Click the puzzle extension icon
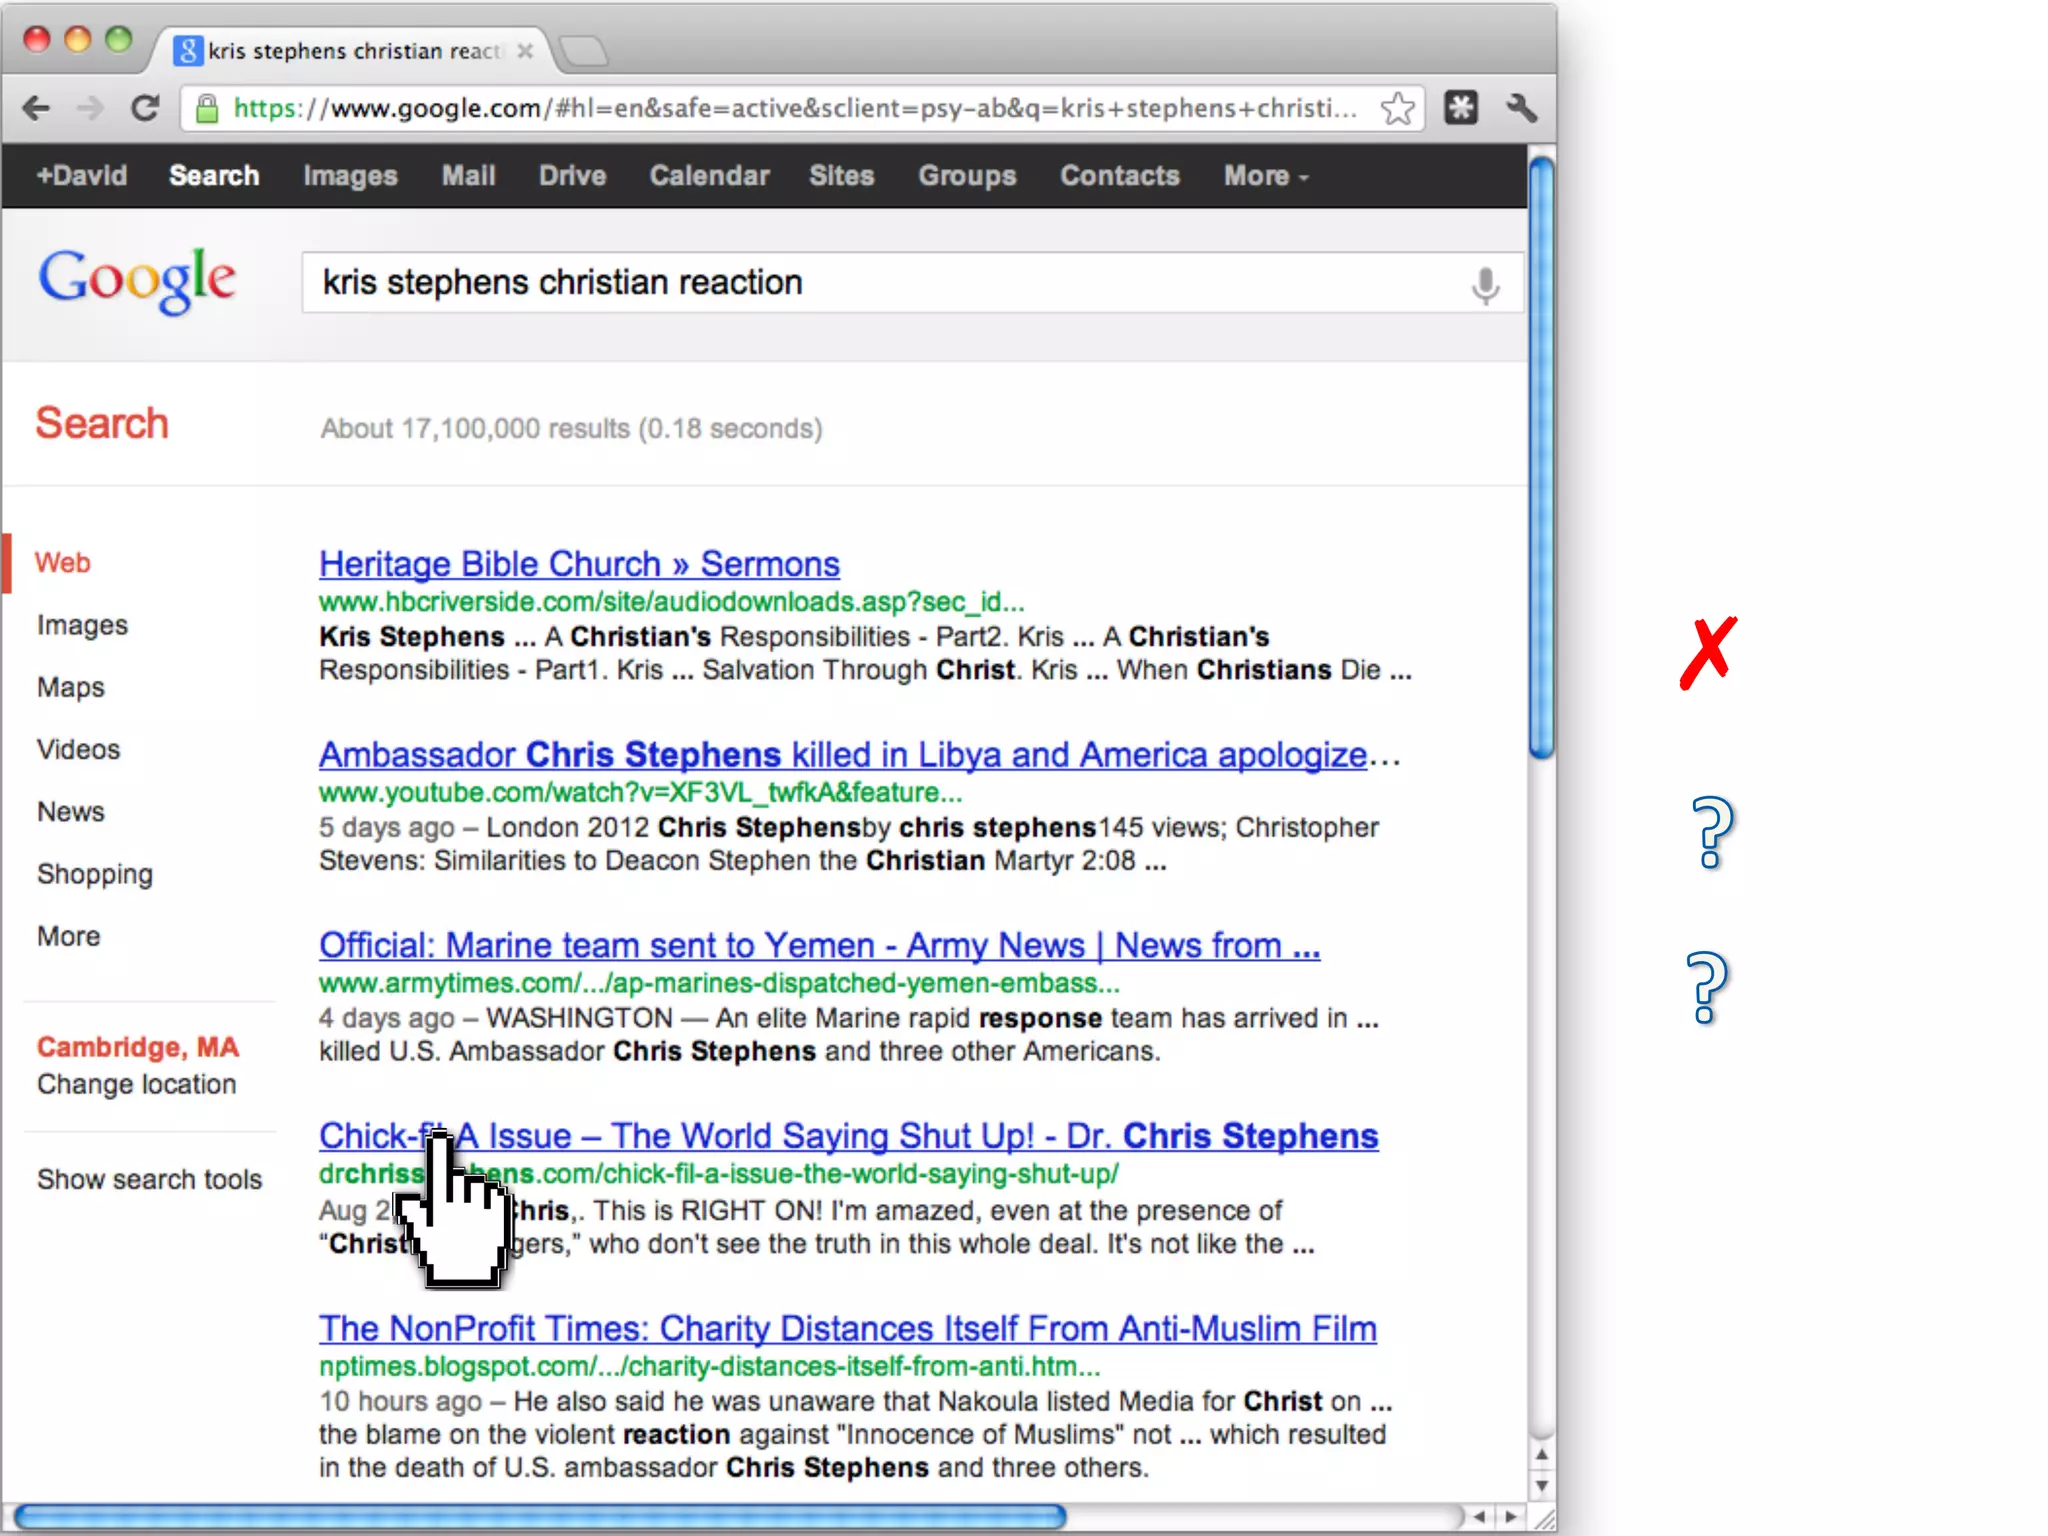 (1461, 108)
